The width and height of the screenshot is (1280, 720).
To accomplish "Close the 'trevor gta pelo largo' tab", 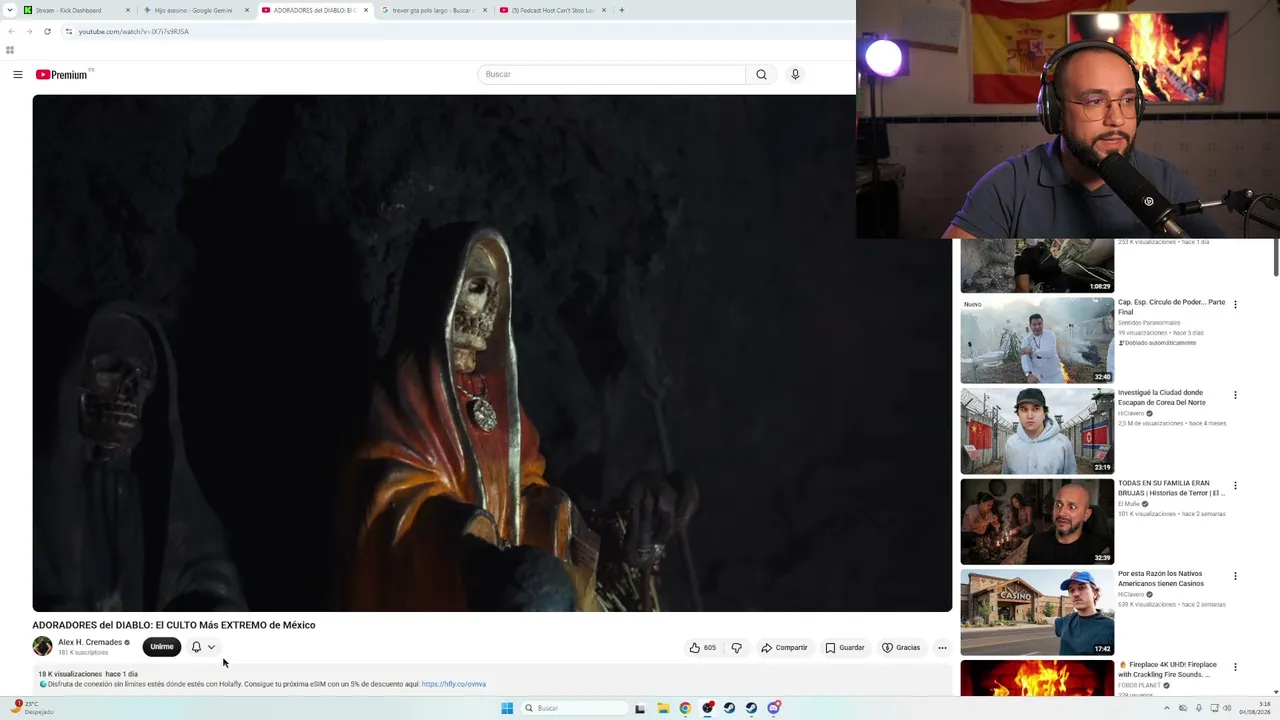I will tap(485, 10).
